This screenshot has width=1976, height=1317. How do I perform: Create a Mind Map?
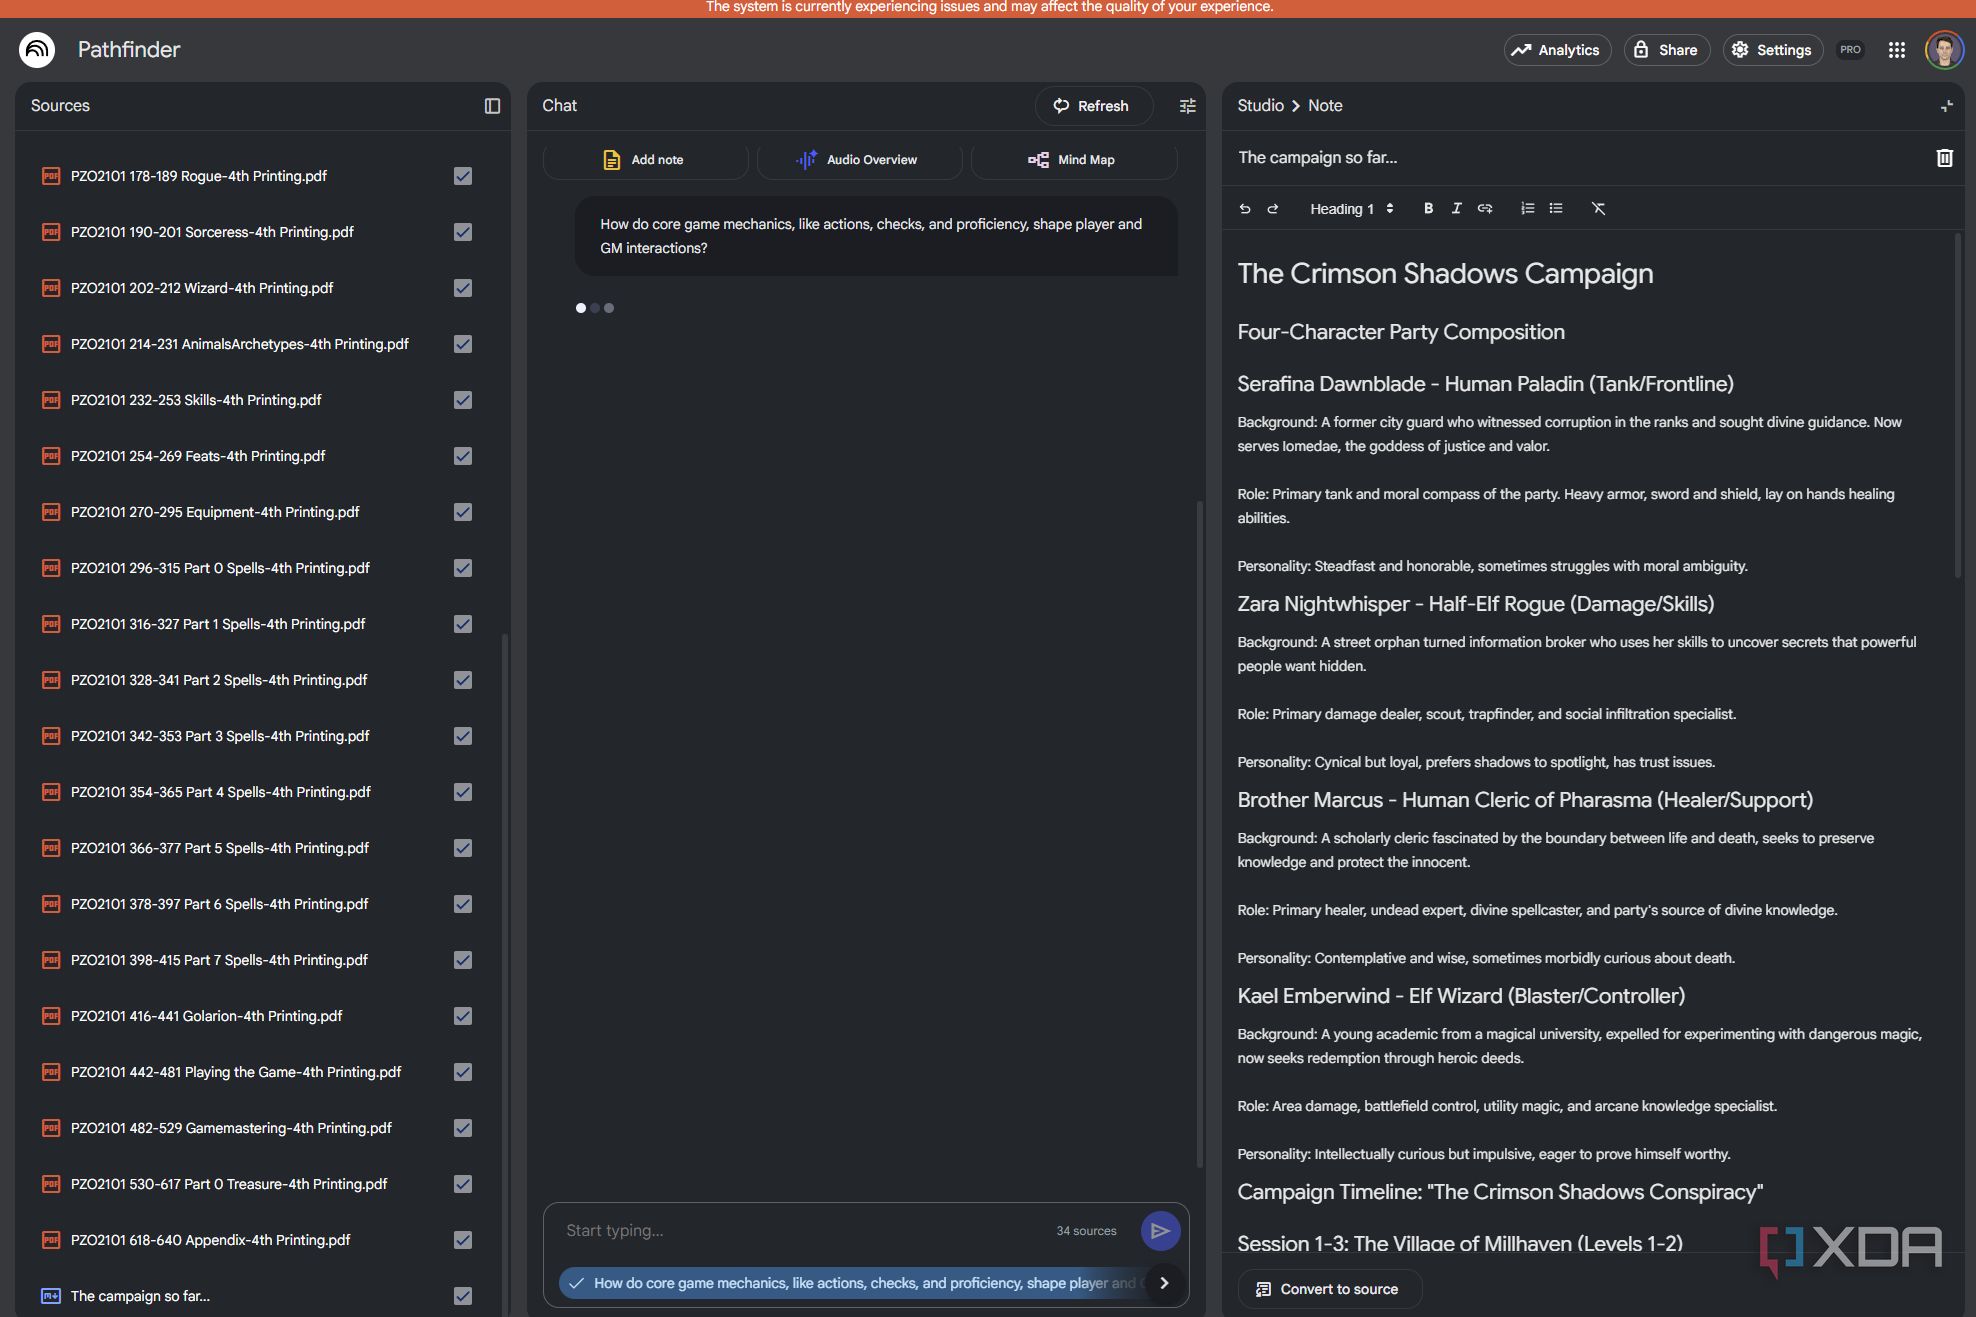pos(1073,160)
